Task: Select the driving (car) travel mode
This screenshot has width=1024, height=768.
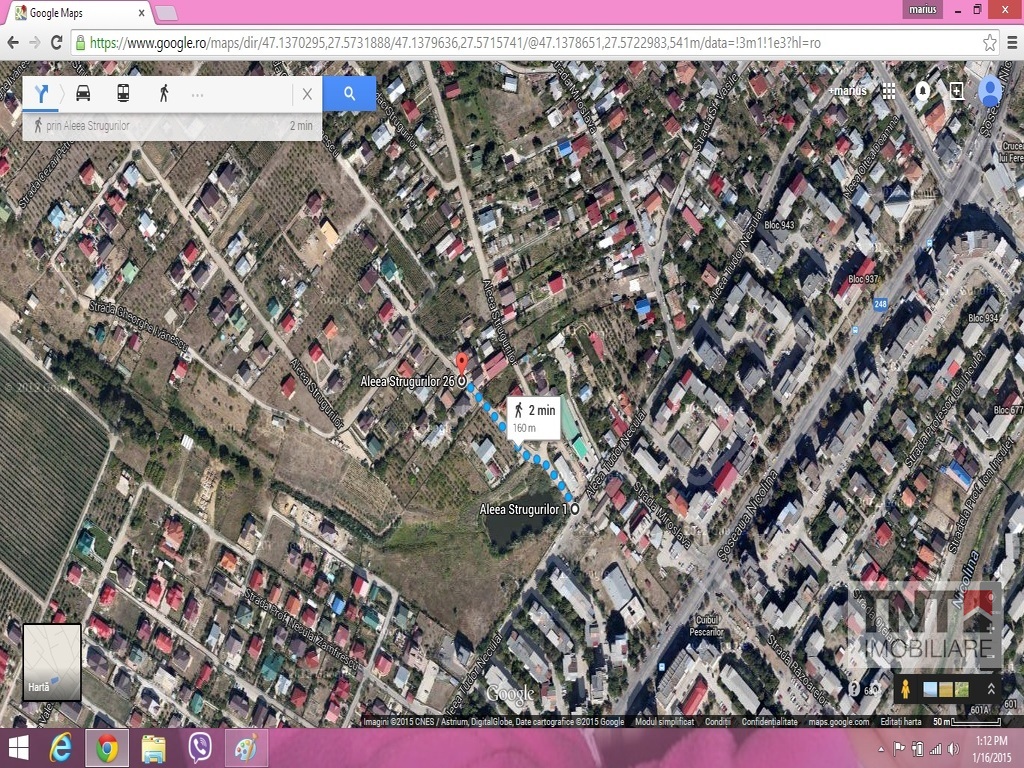Action: [x=83, y=93]
